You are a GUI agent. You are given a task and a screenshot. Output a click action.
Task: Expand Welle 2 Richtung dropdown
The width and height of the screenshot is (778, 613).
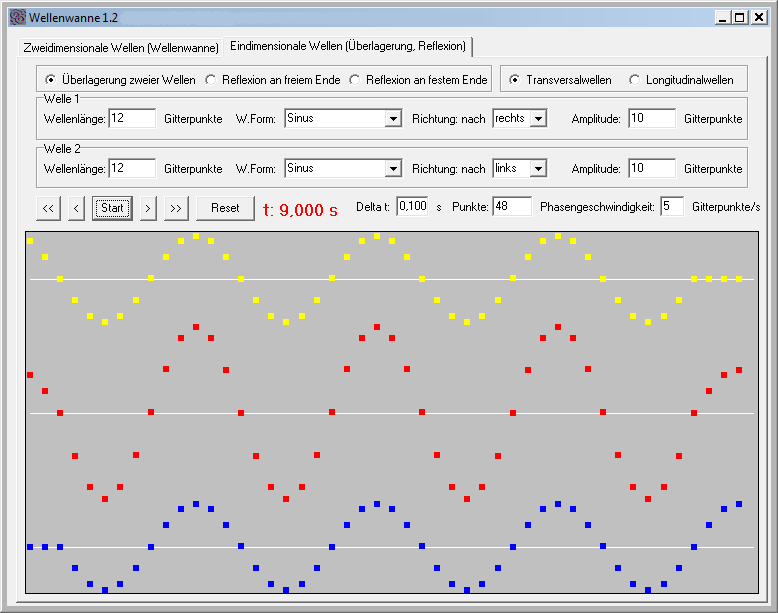[538, 169]
